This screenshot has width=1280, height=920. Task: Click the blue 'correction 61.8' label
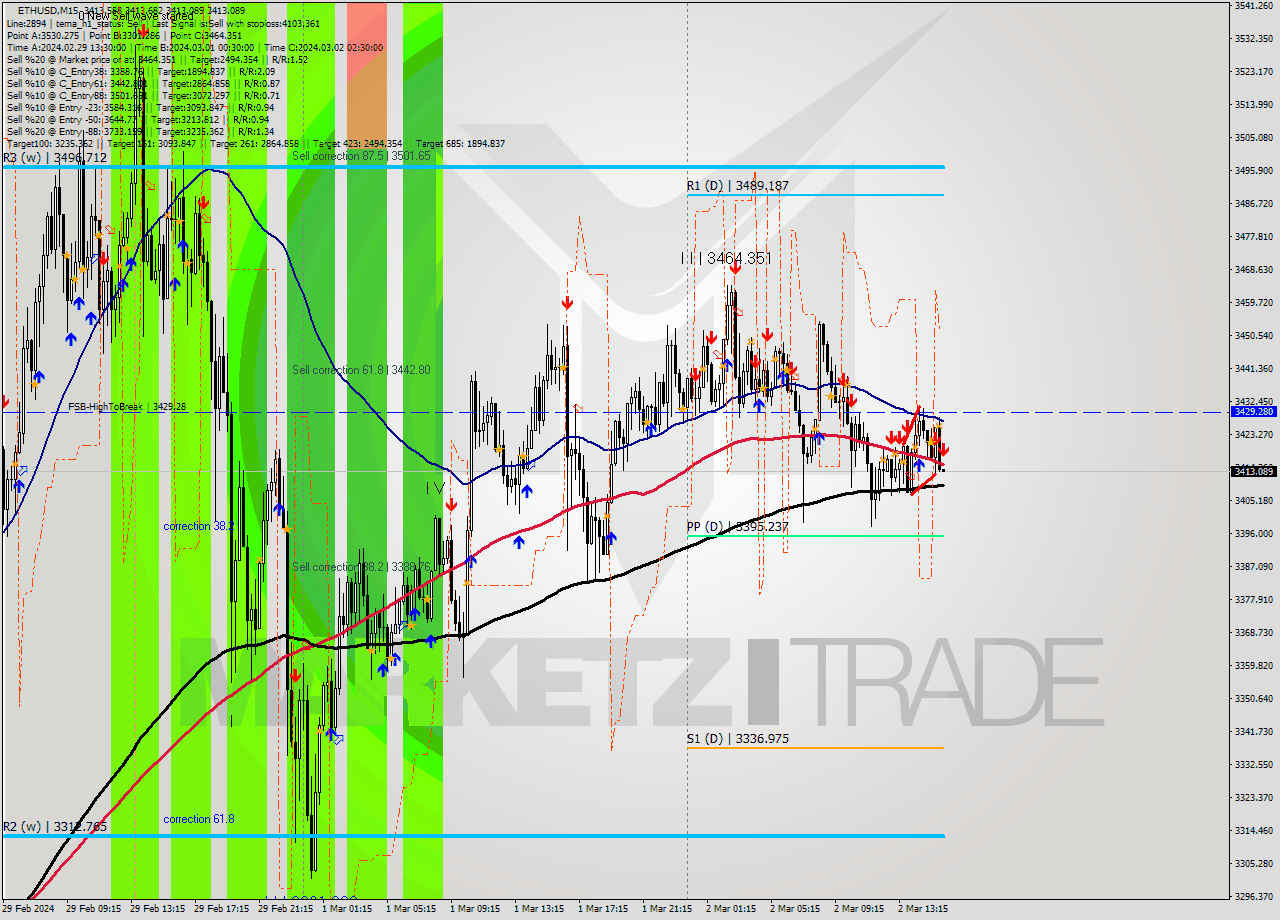[199, 819]
